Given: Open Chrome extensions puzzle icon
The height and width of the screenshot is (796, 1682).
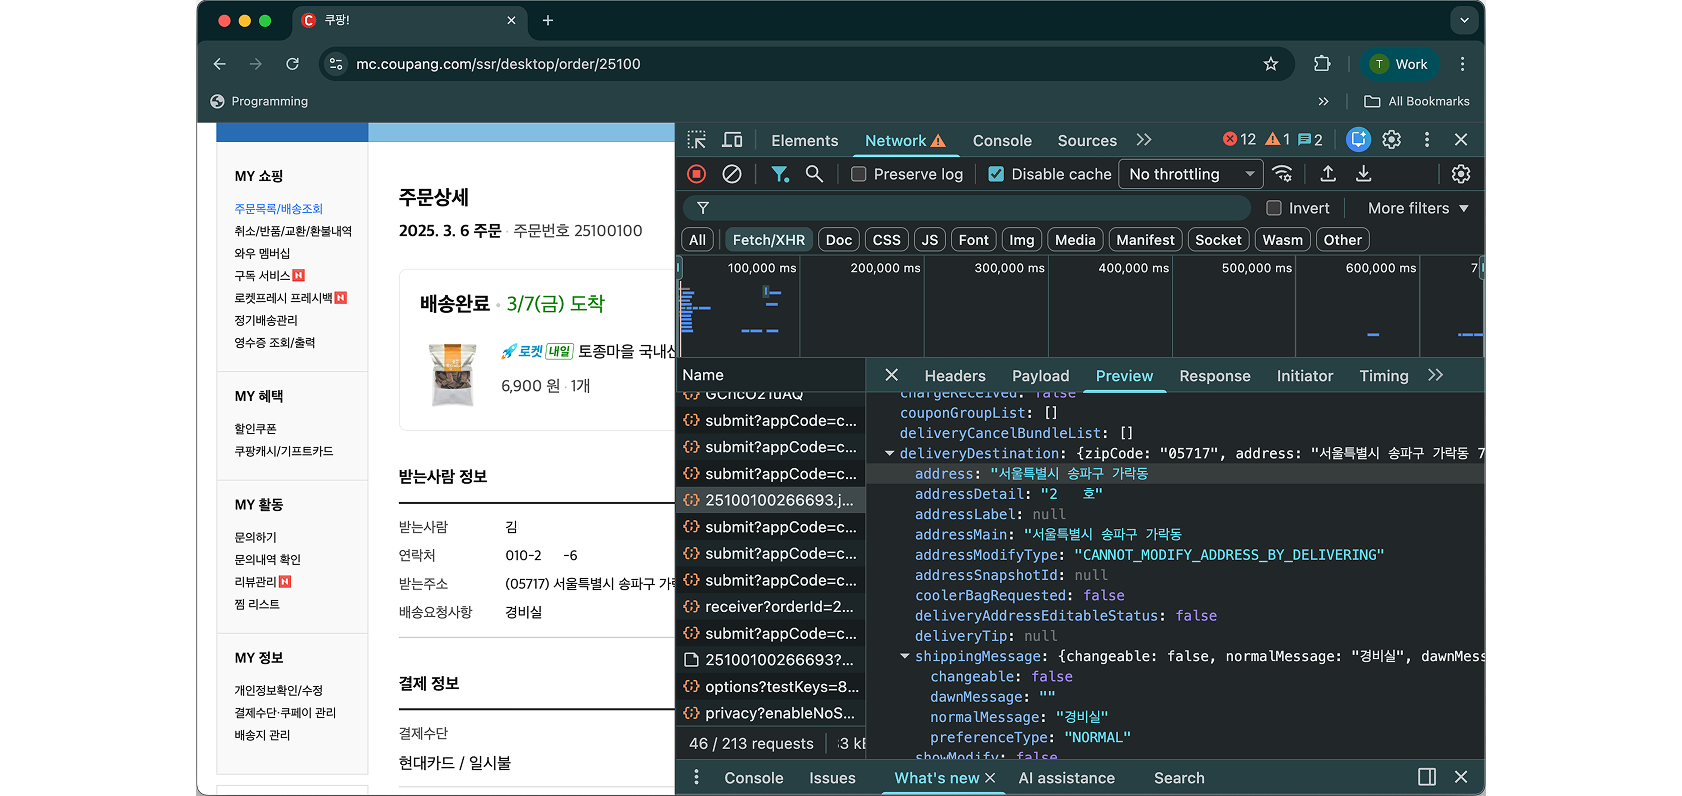Looking at the screenshot, I should (1322, 64).
